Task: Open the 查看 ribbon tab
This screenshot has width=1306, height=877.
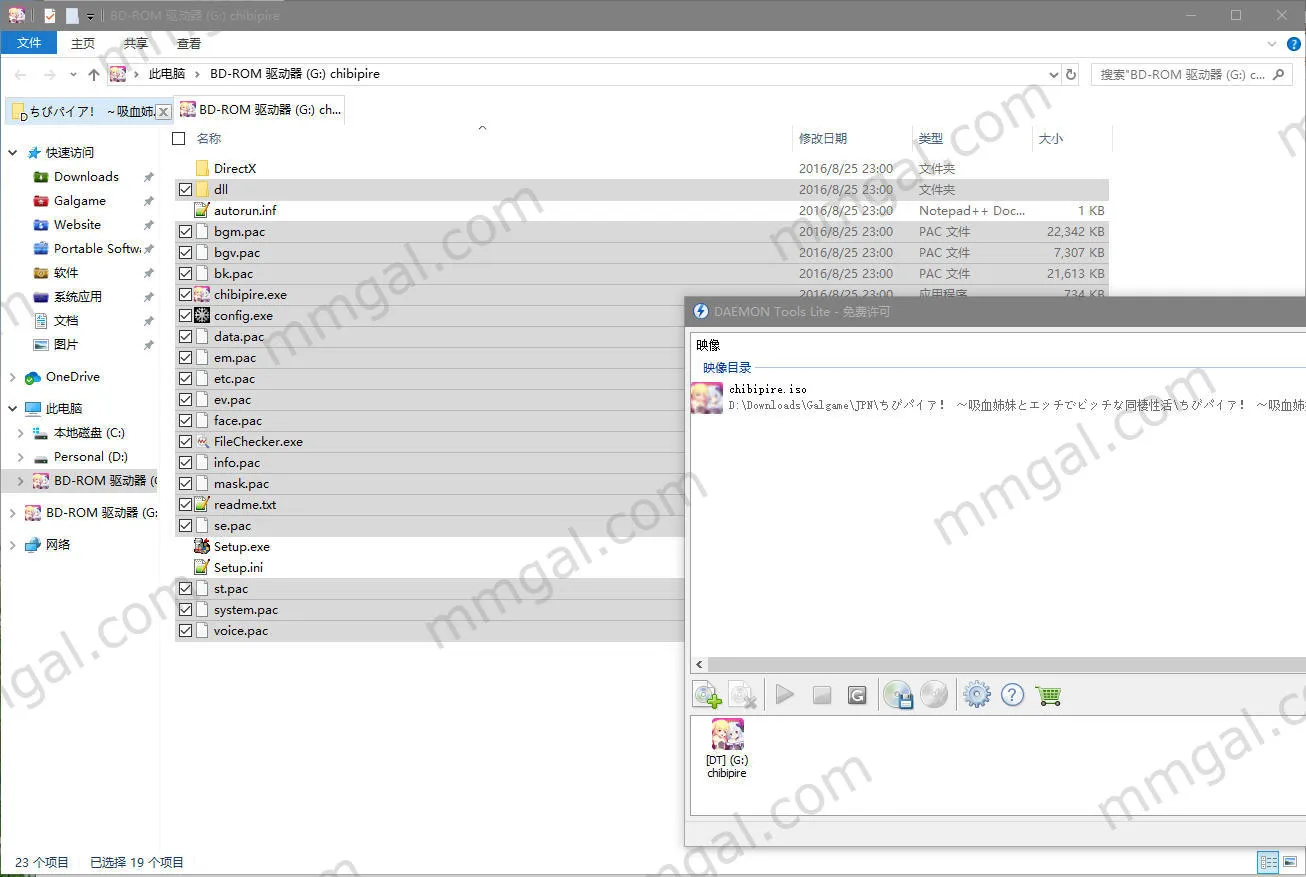Action: pos(189,43)
